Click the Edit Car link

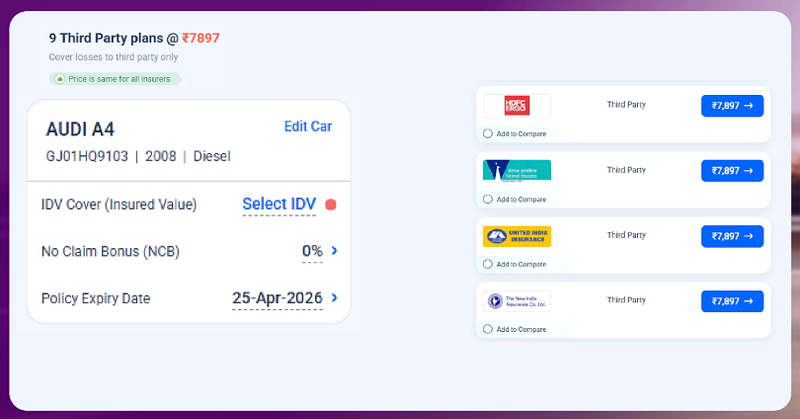[308, 126]
